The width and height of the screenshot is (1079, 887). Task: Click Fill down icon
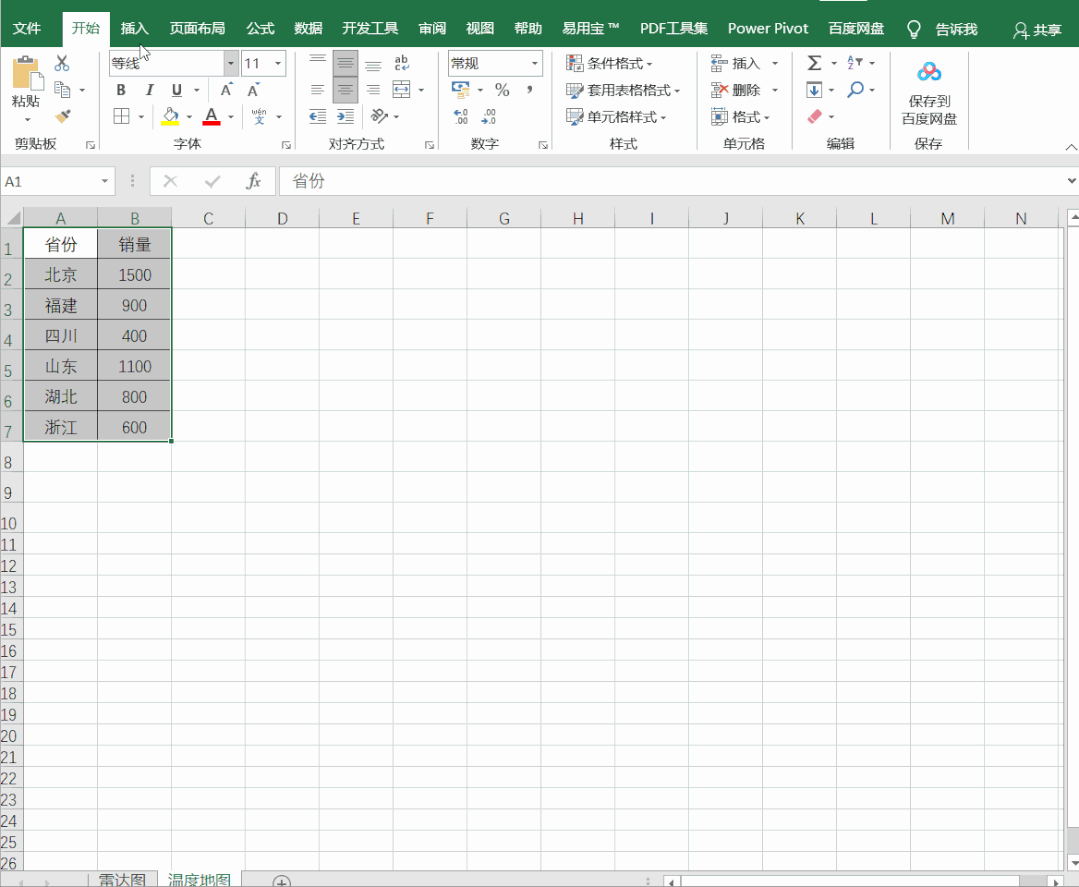[814, 90]
